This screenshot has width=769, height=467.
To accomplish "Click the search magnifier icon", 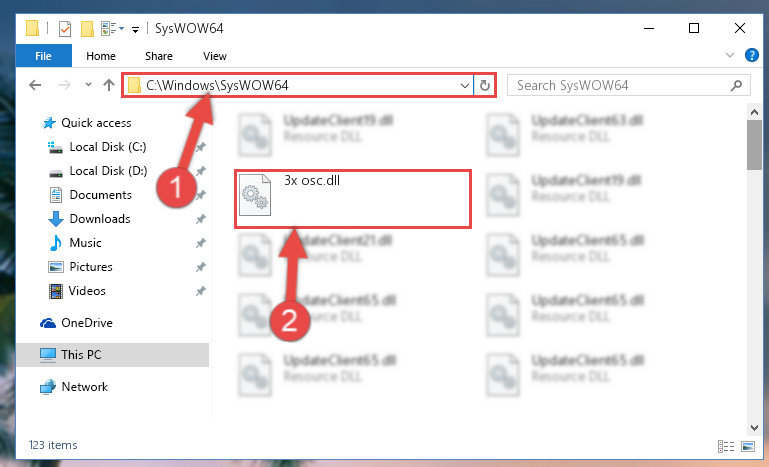I will point(736,86).
